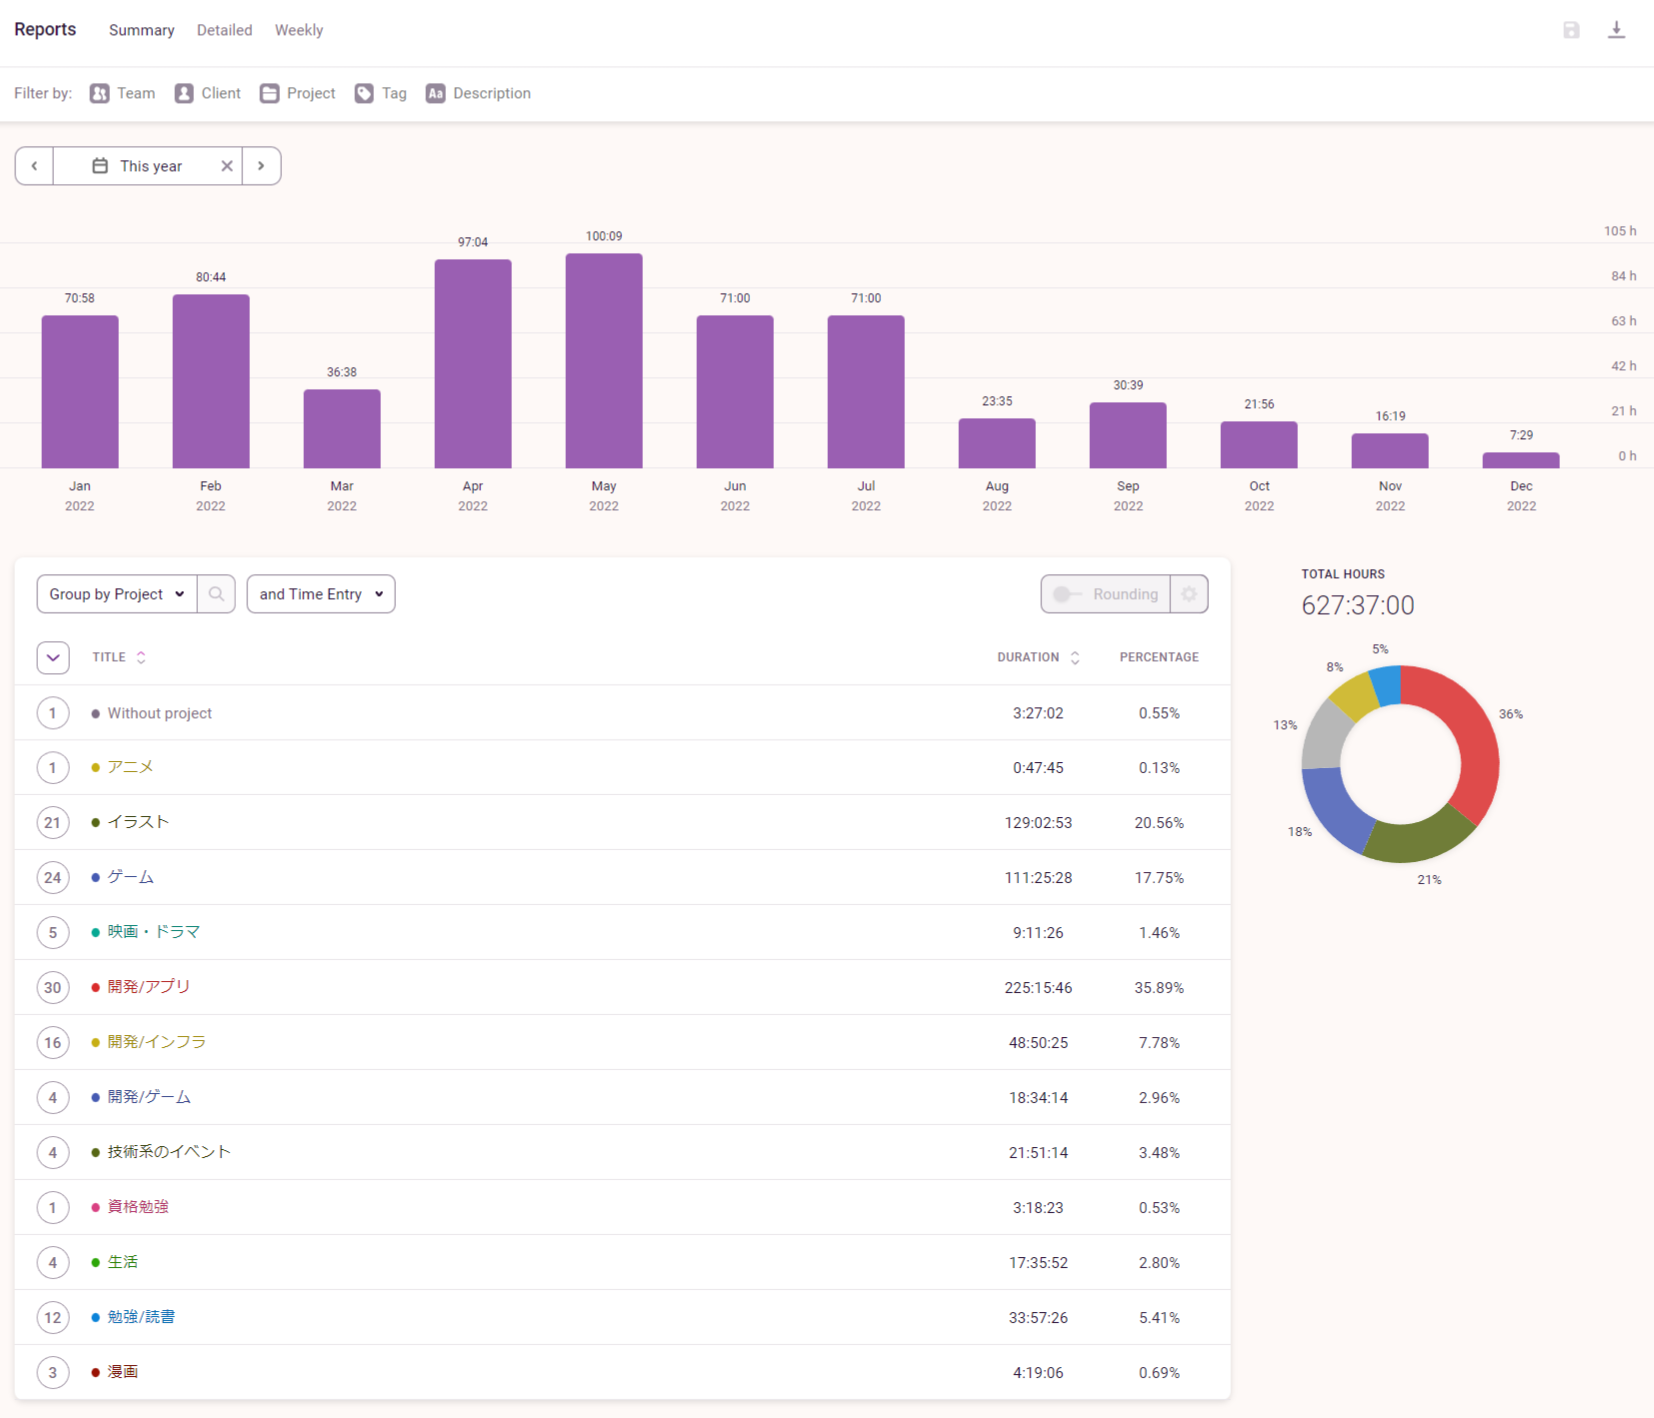Filter by Description icon
The height and width of the screenshot is (1418, 1654).
(435, 93)
